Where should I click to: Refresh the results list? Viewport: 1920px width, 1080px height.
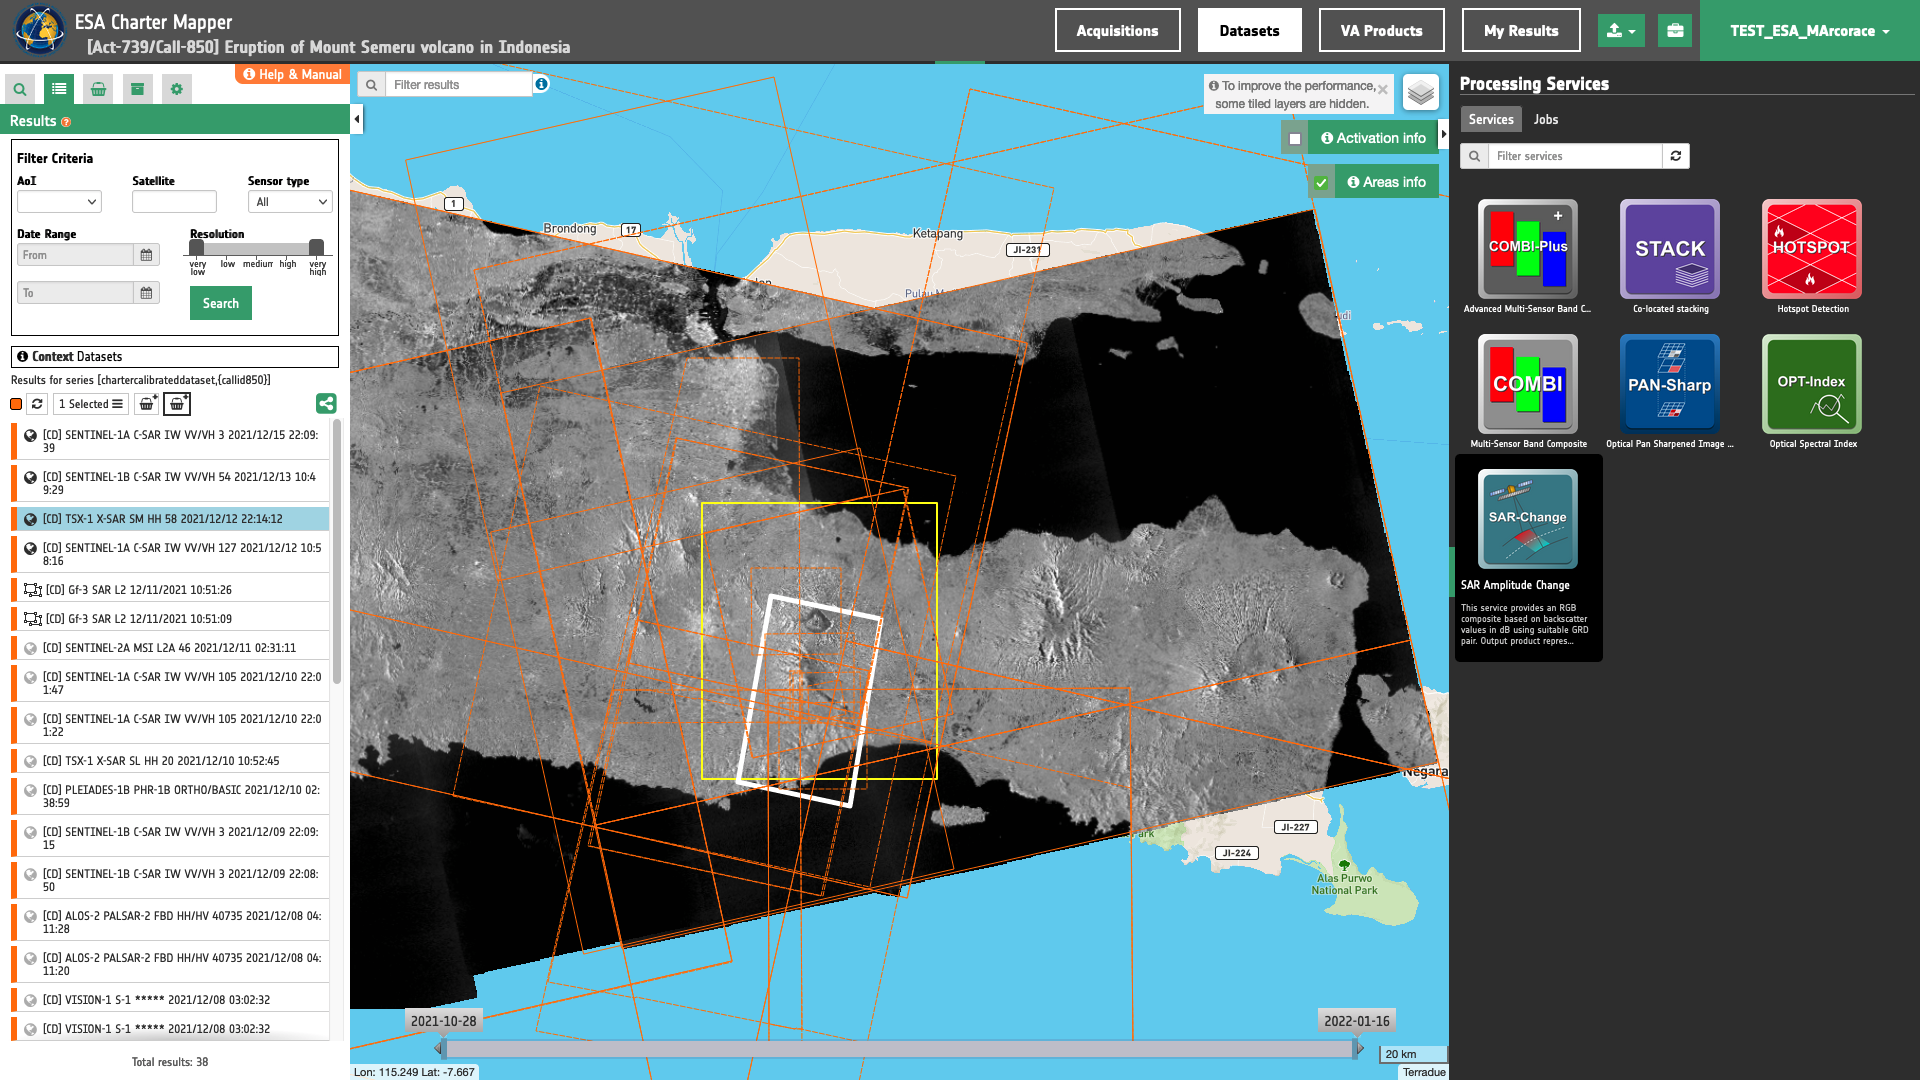point(37,404)
